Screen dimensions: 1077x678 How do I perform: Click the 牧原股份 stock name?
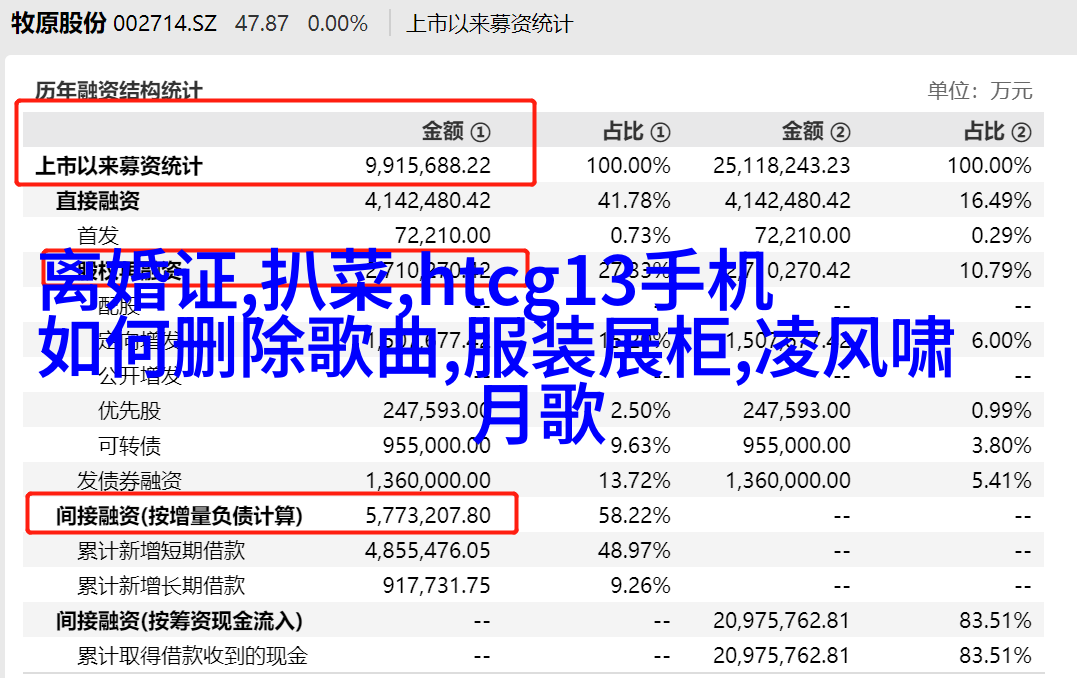(58, 23)
